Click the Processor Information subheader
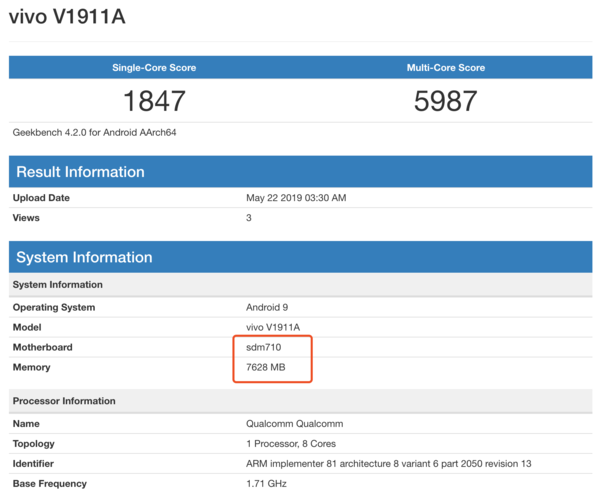Screen dimensions: 600x502 click(300, 401)
